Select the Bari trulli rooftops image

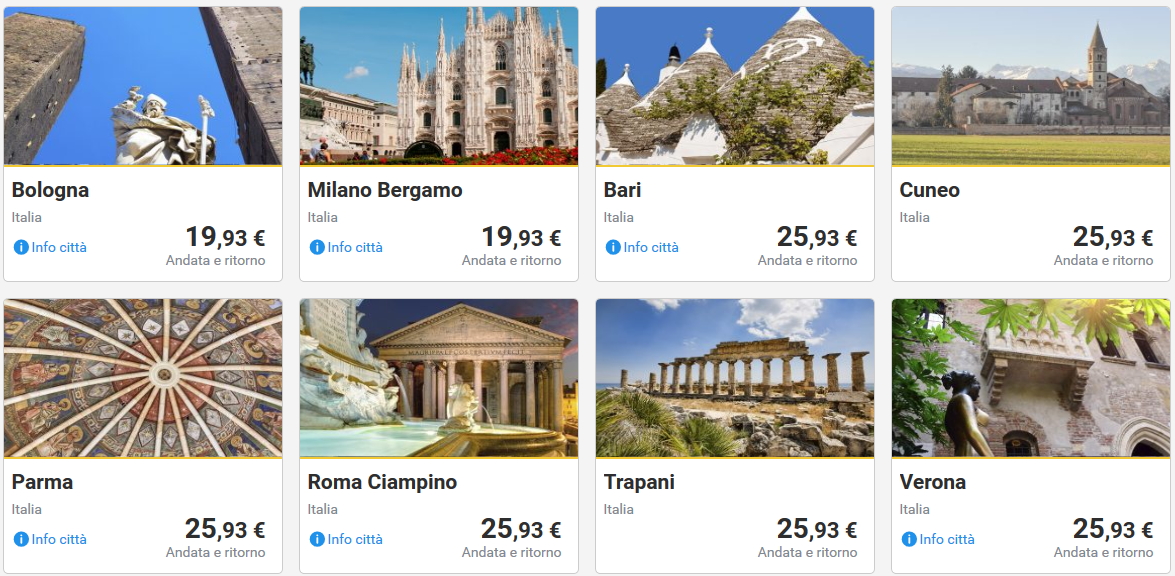735,86
